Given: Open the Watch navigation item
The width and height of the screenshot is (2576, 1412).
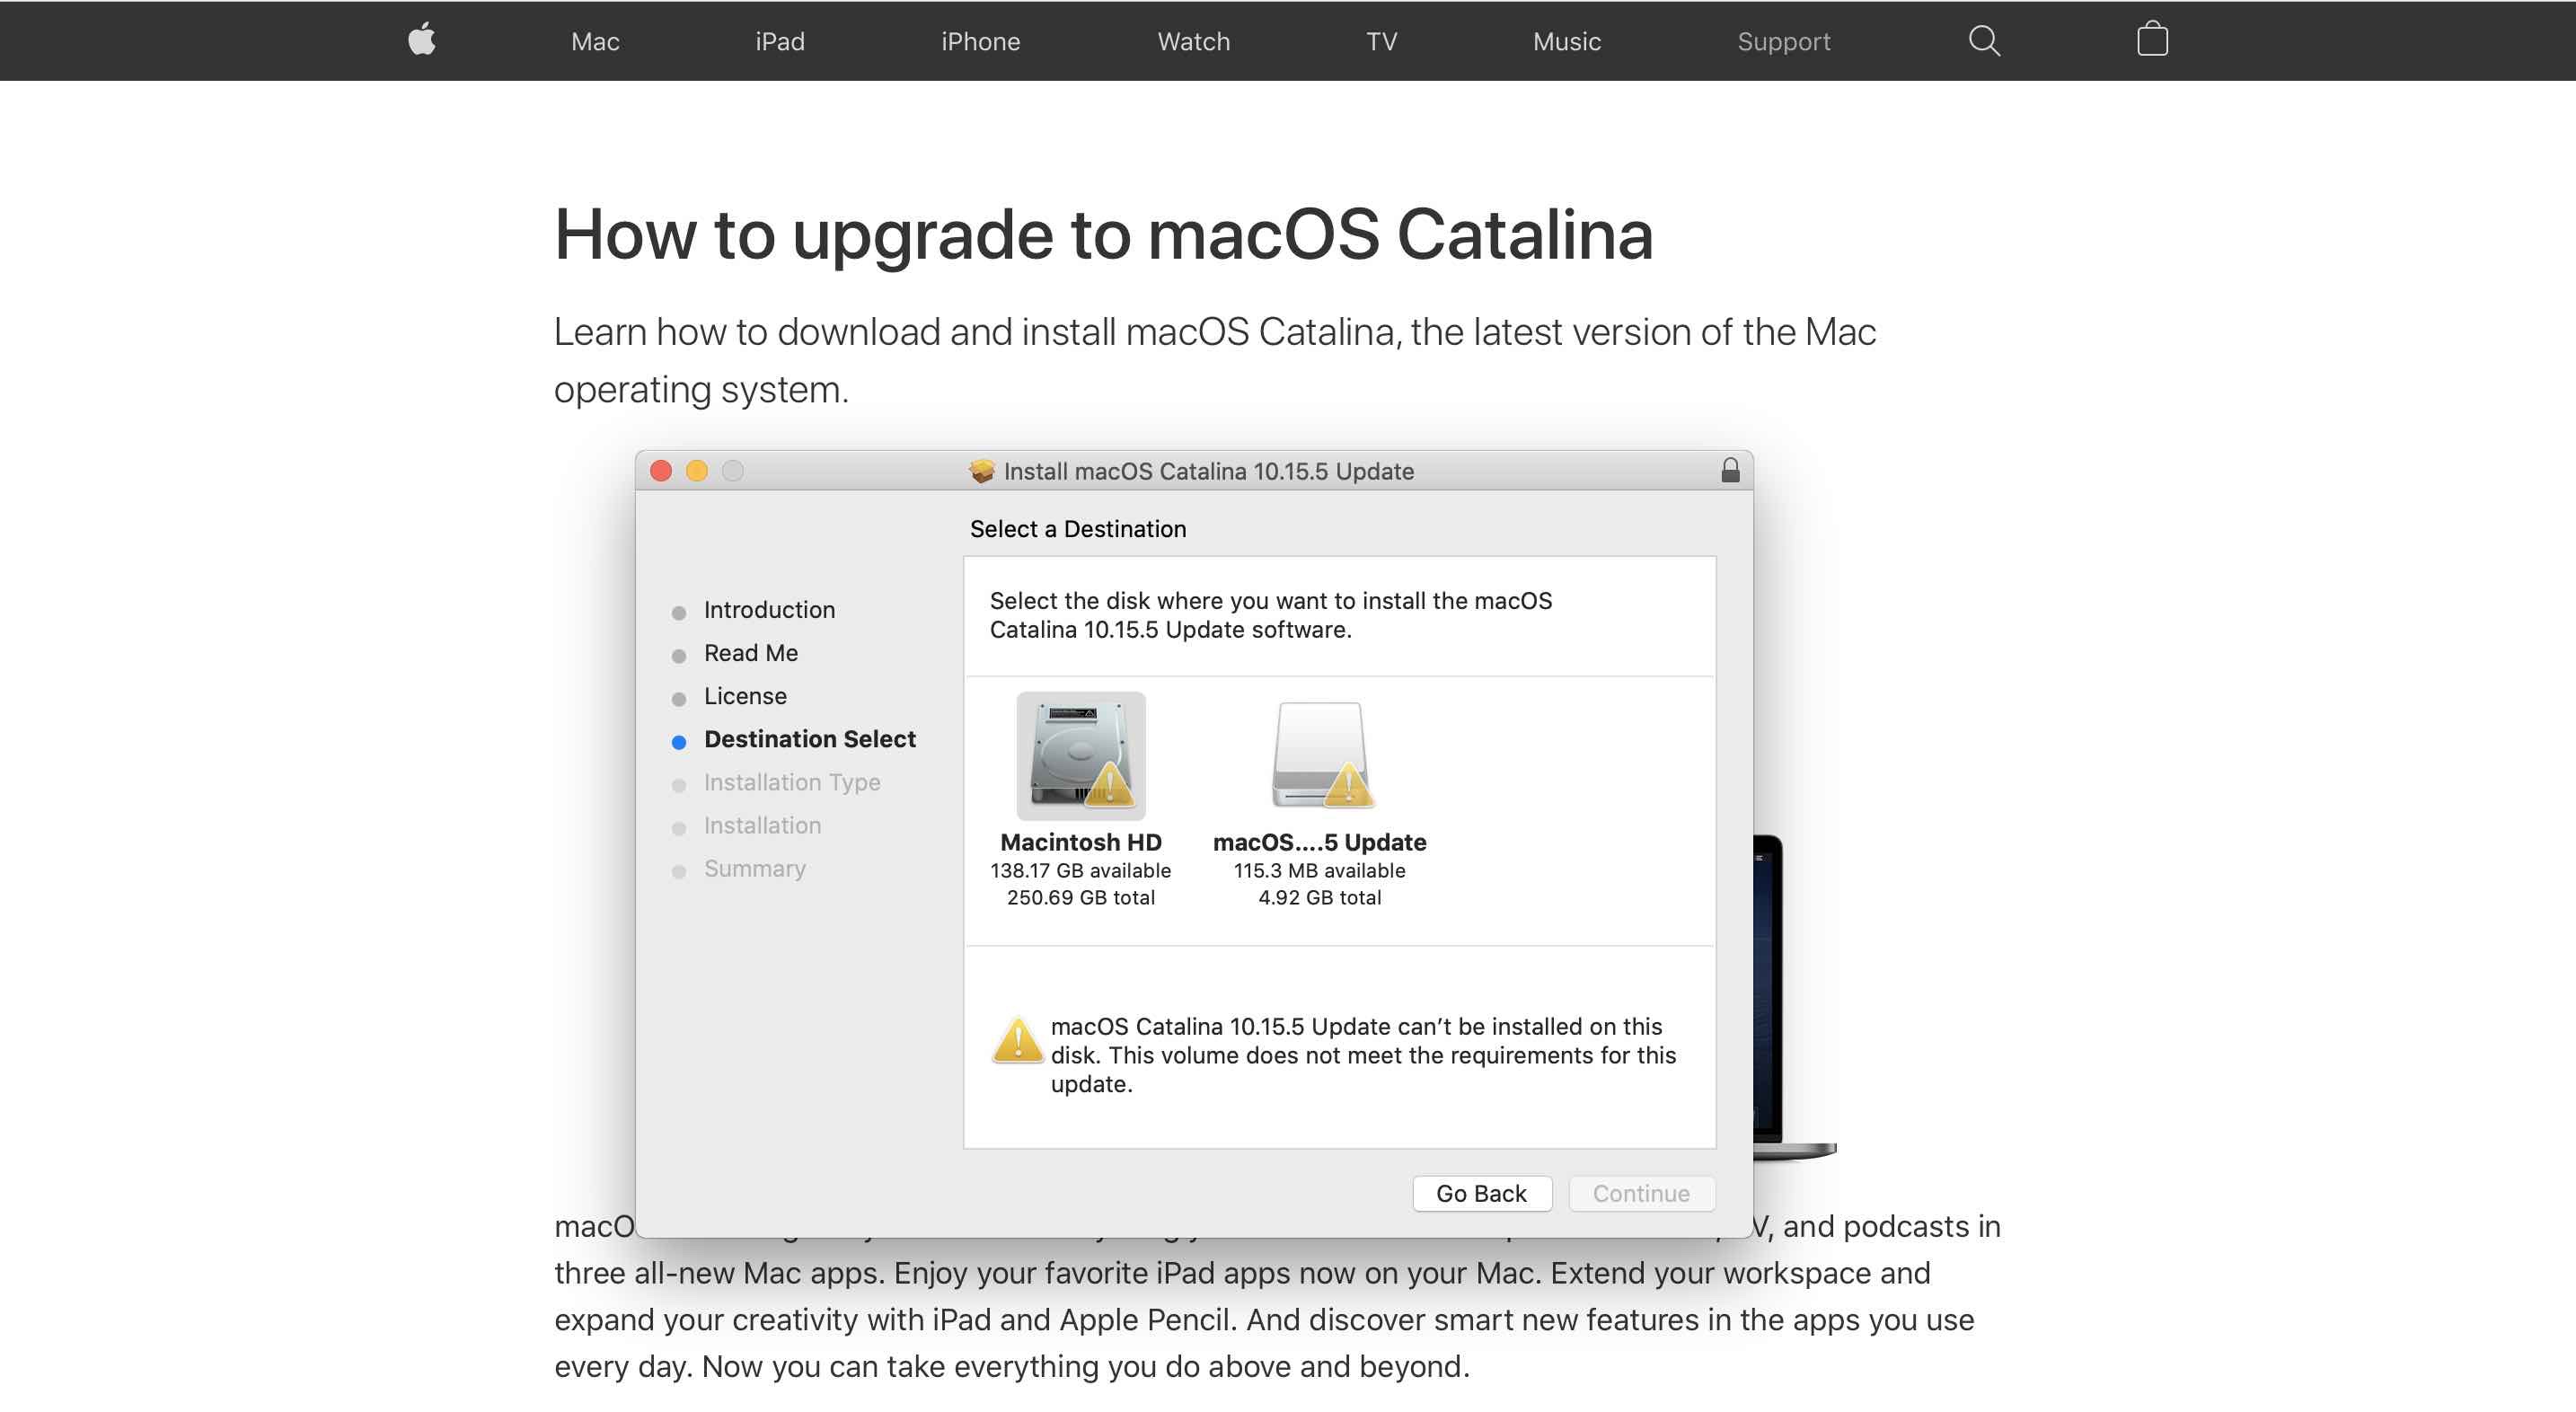Looking at the screenshot, I should (x=1193, y=41).
